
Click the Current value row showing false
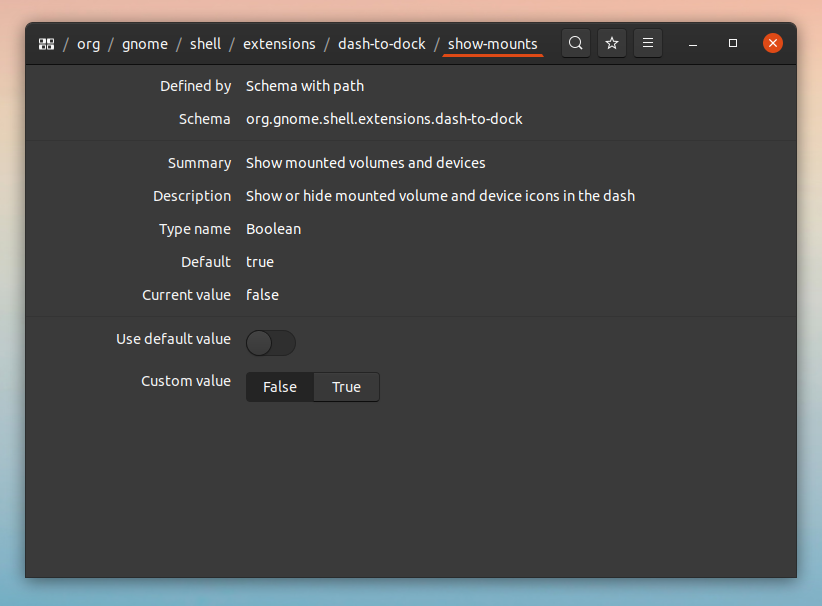pos(262,295)
